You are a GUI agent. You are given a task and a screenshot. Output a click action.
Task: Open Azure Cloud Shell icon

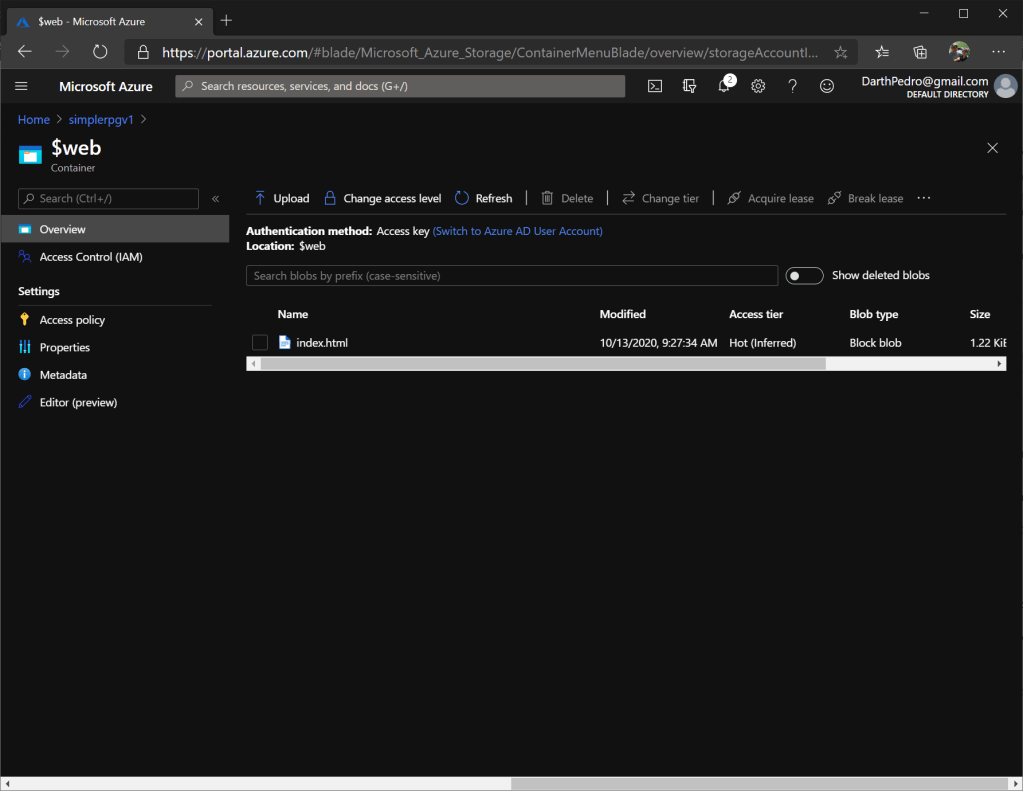pyautogui.click(x=655, y=87)
